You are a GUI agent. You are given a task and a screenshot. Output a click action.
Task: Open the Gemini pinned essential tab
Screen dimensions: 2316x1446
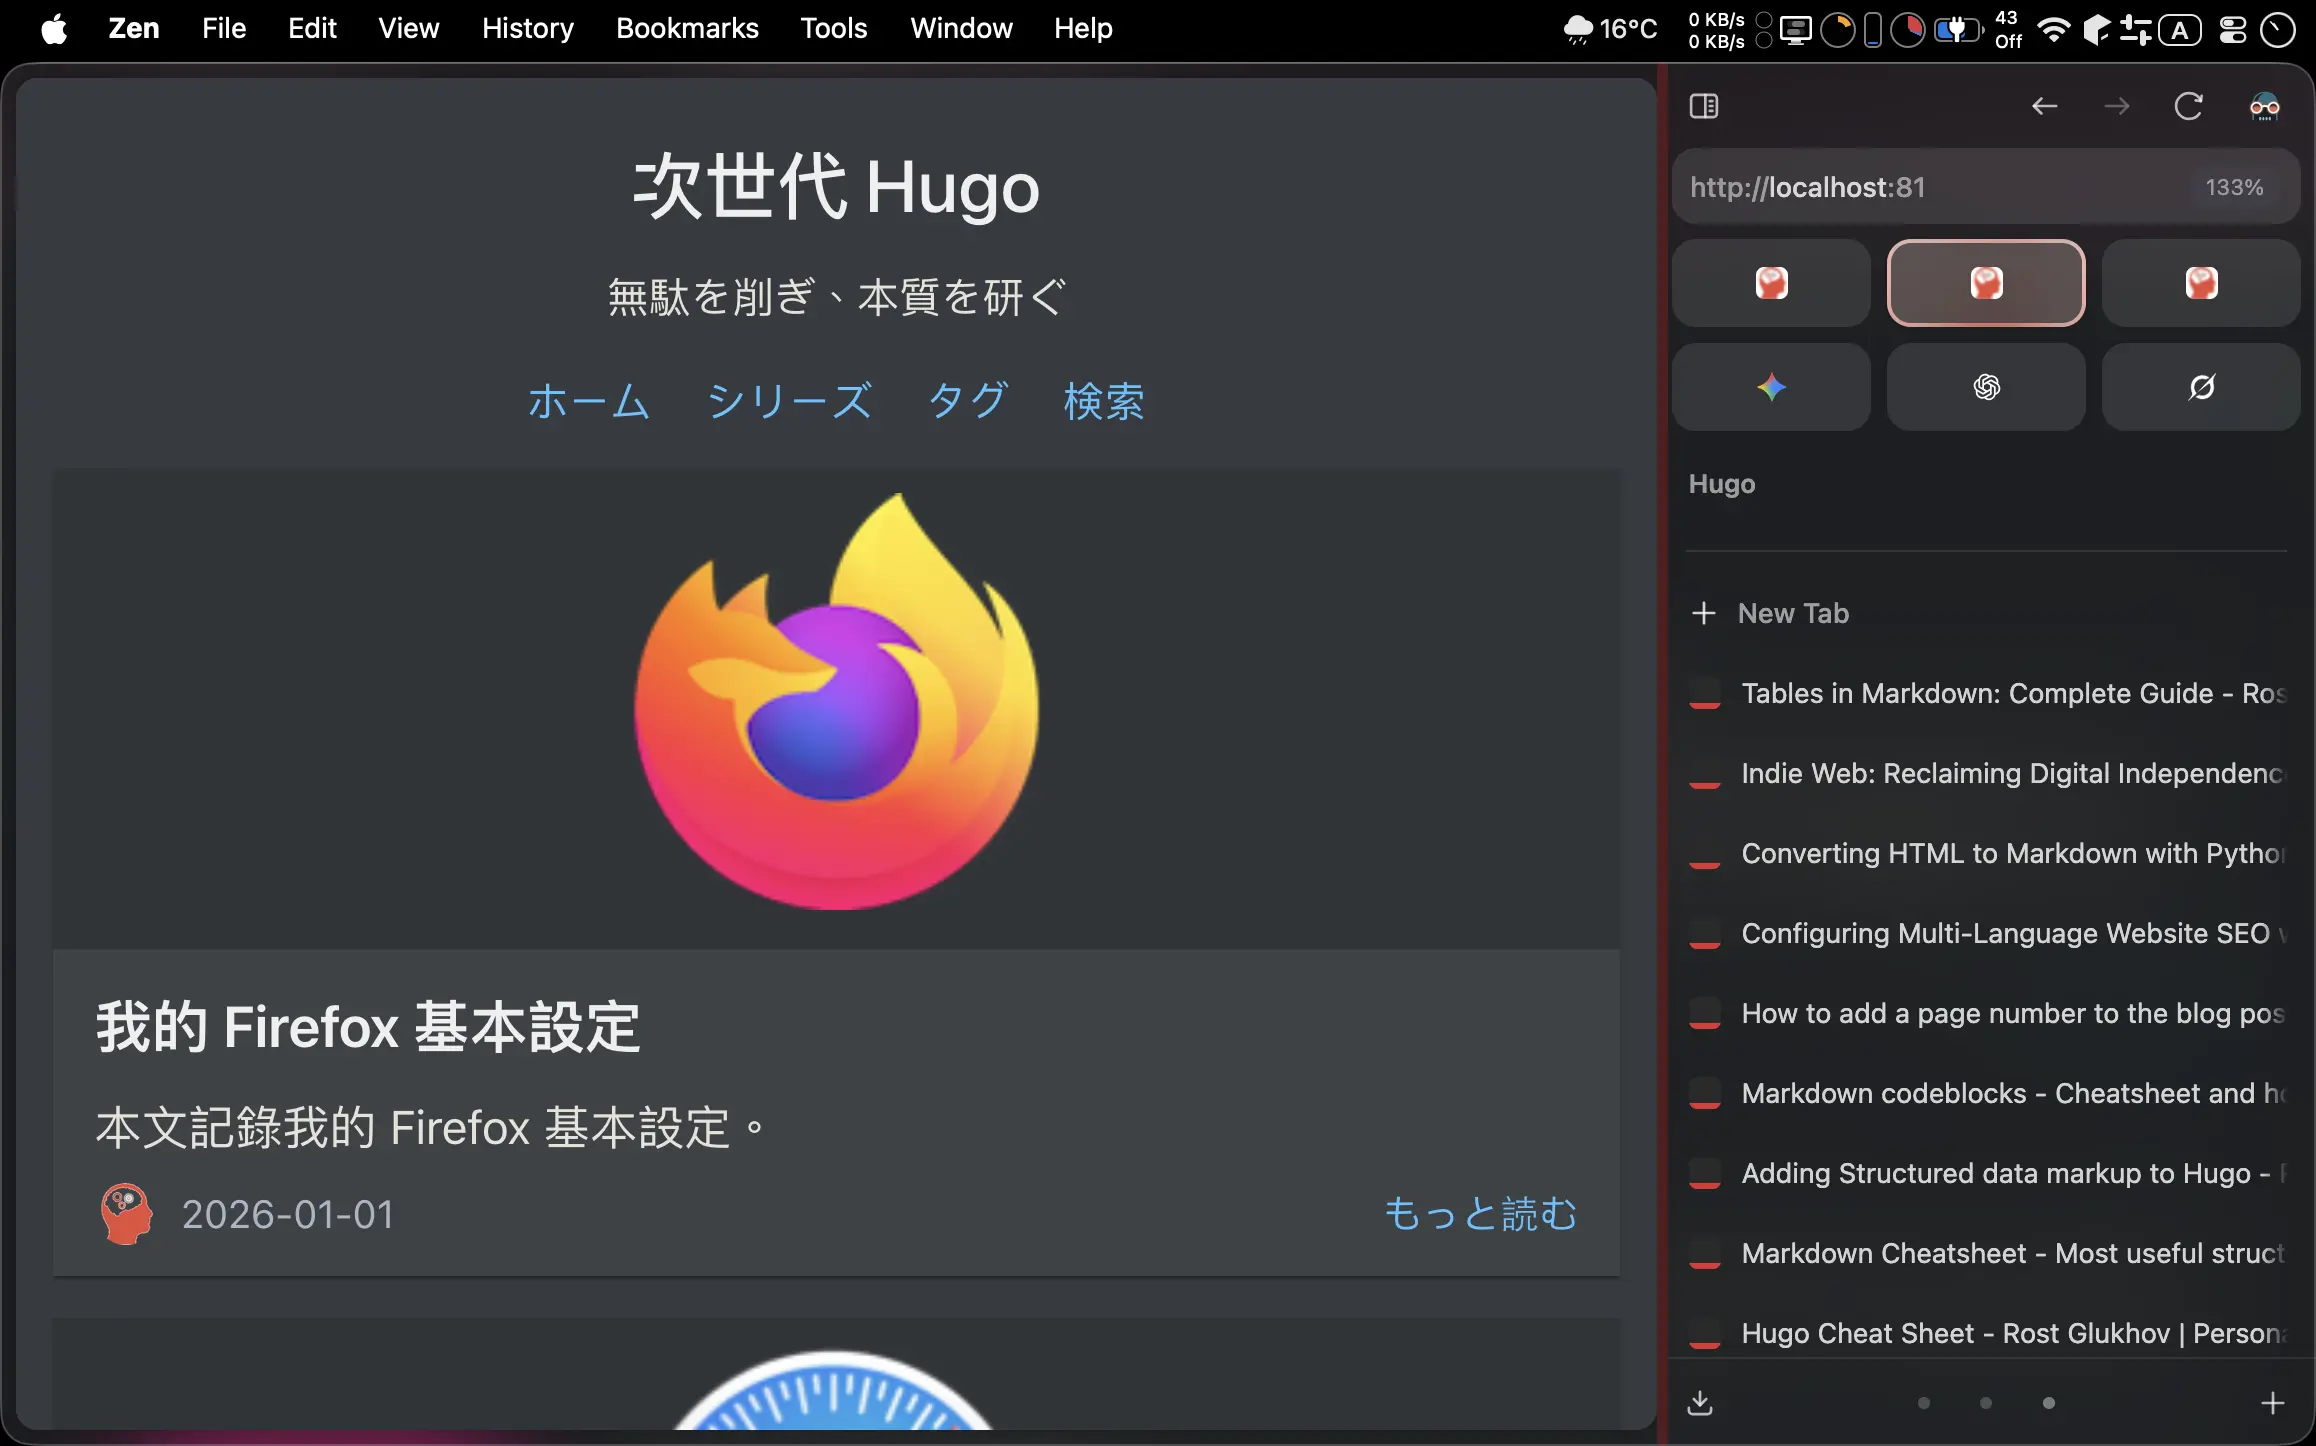[x=1771, y=387]
